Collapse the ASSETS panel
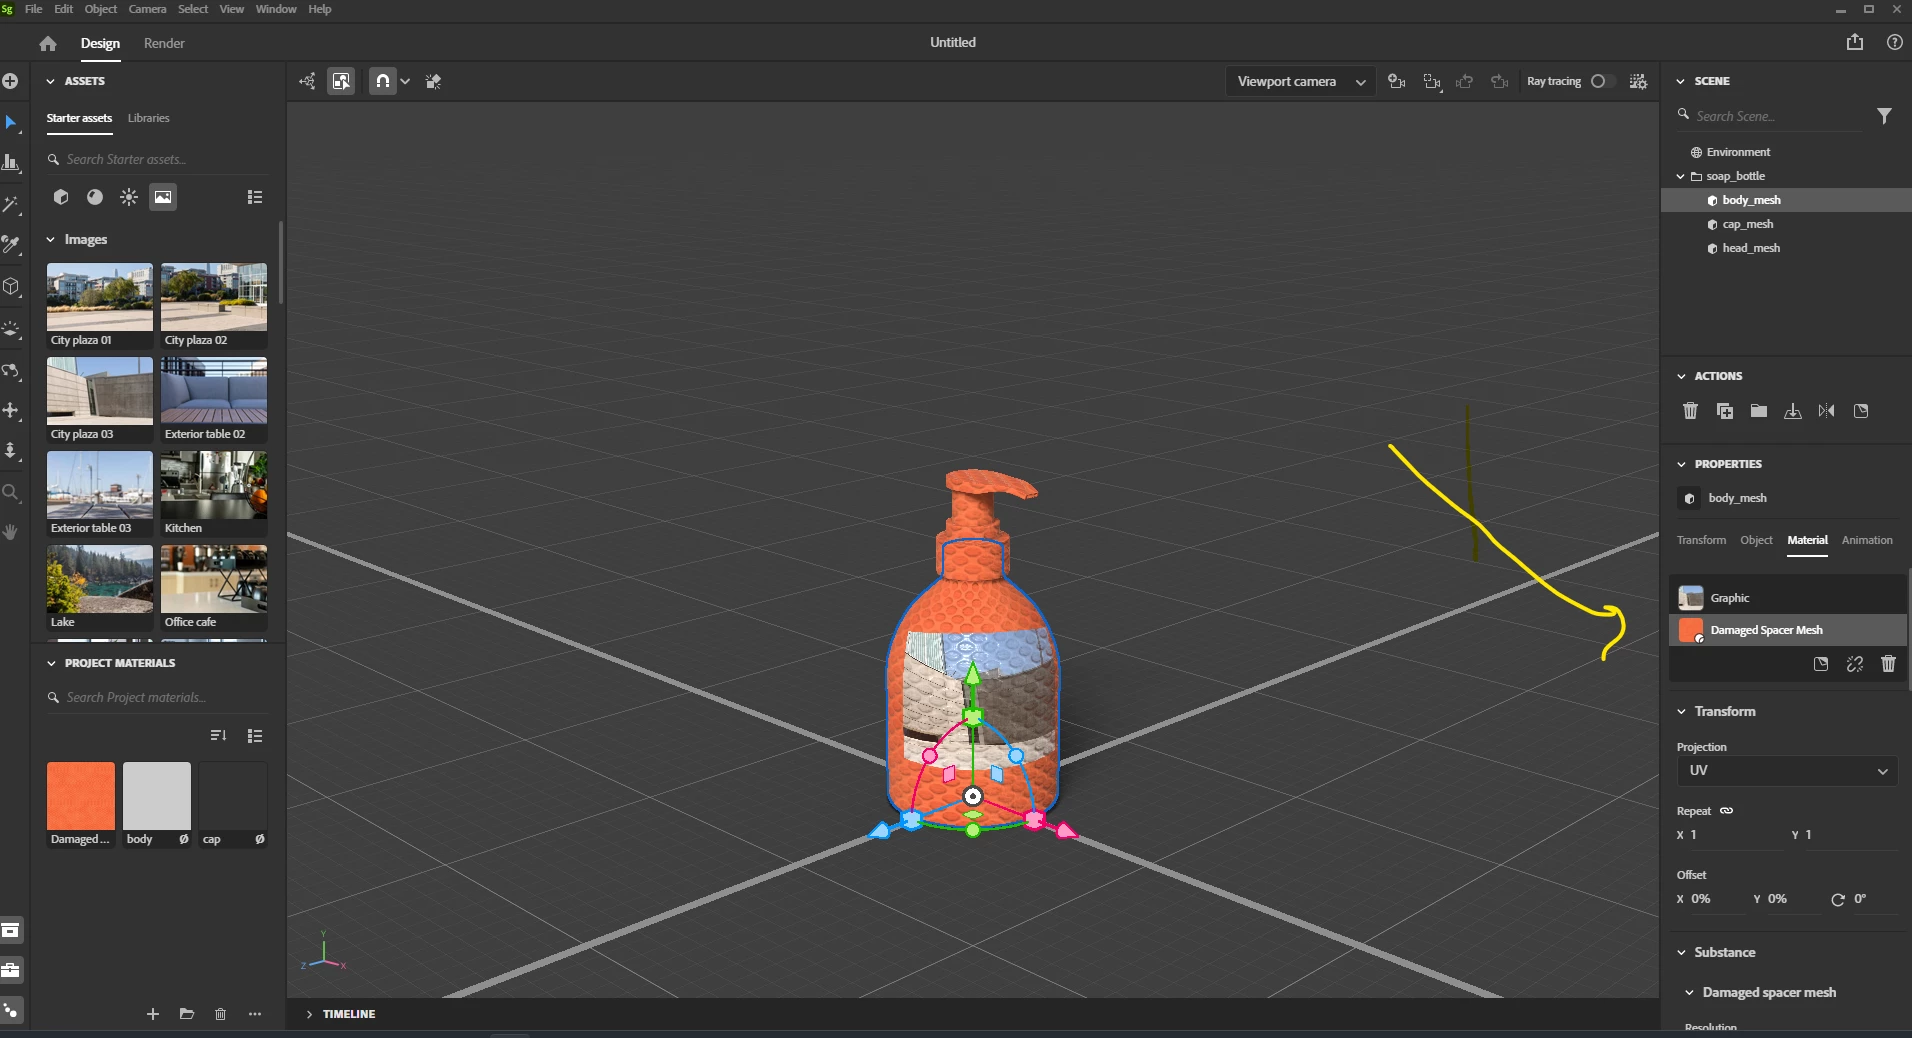This screenshot has height=1038, width=1912. pyautogui.click(x=50, y=81)
